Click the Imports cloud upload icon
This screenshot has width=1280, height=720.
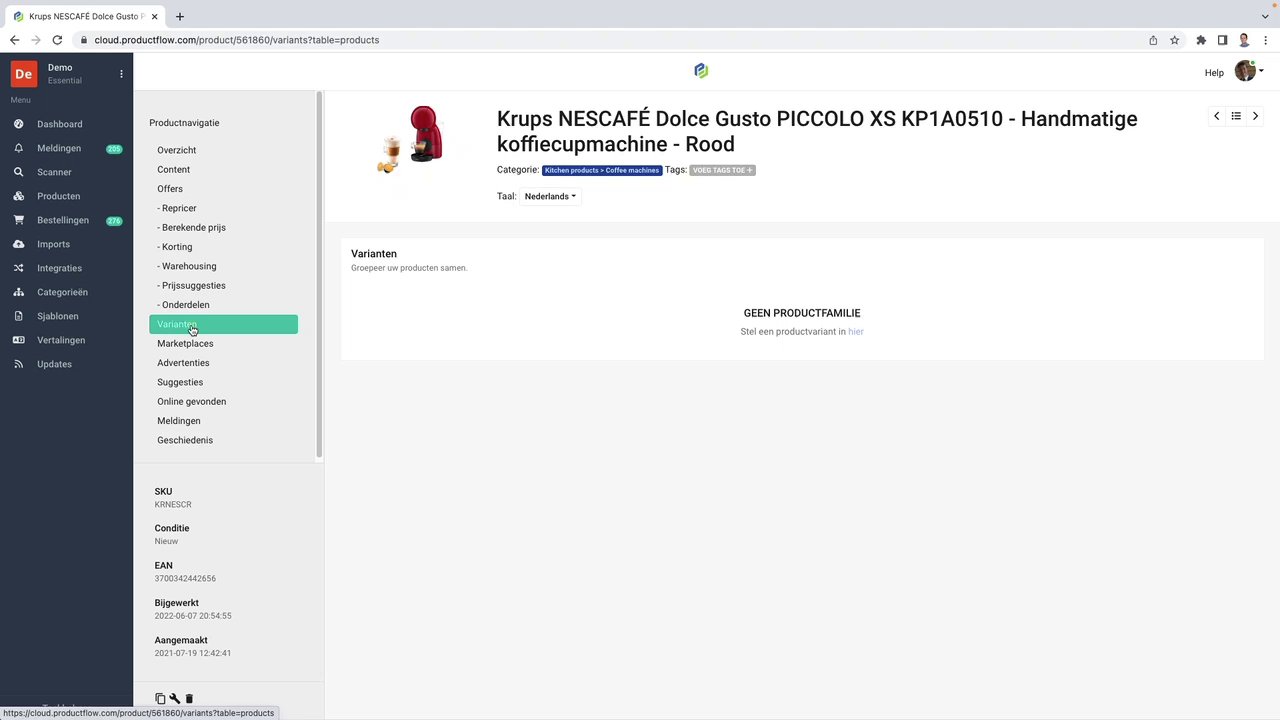click(18, 244)
